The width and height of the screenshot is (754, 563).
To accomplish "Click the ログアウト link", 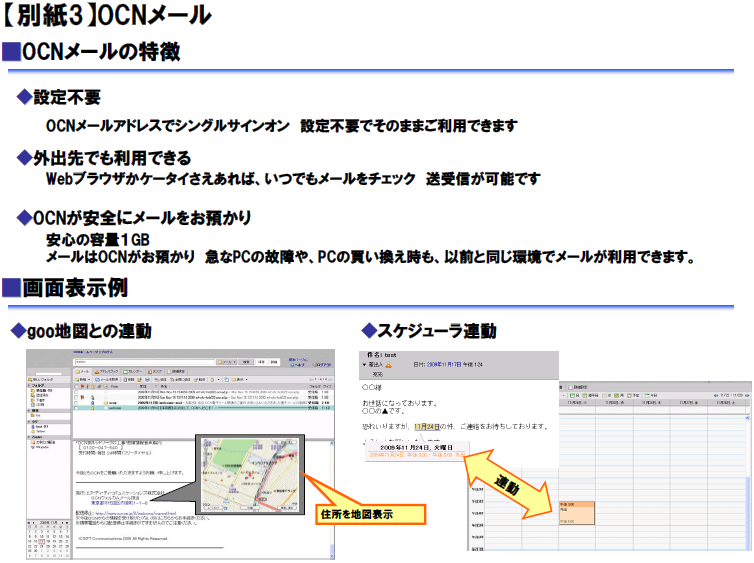I will pos(322,365).
